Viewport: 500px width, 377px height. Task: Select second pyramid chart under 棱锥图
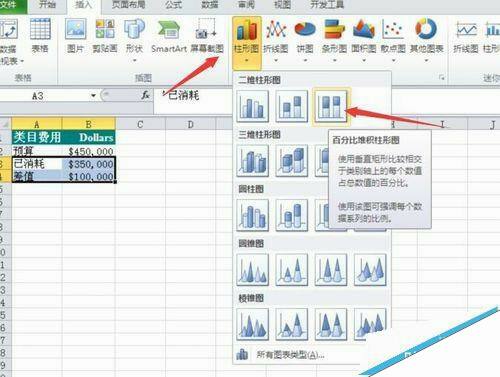pyautogui.click(x=292, y=324)
